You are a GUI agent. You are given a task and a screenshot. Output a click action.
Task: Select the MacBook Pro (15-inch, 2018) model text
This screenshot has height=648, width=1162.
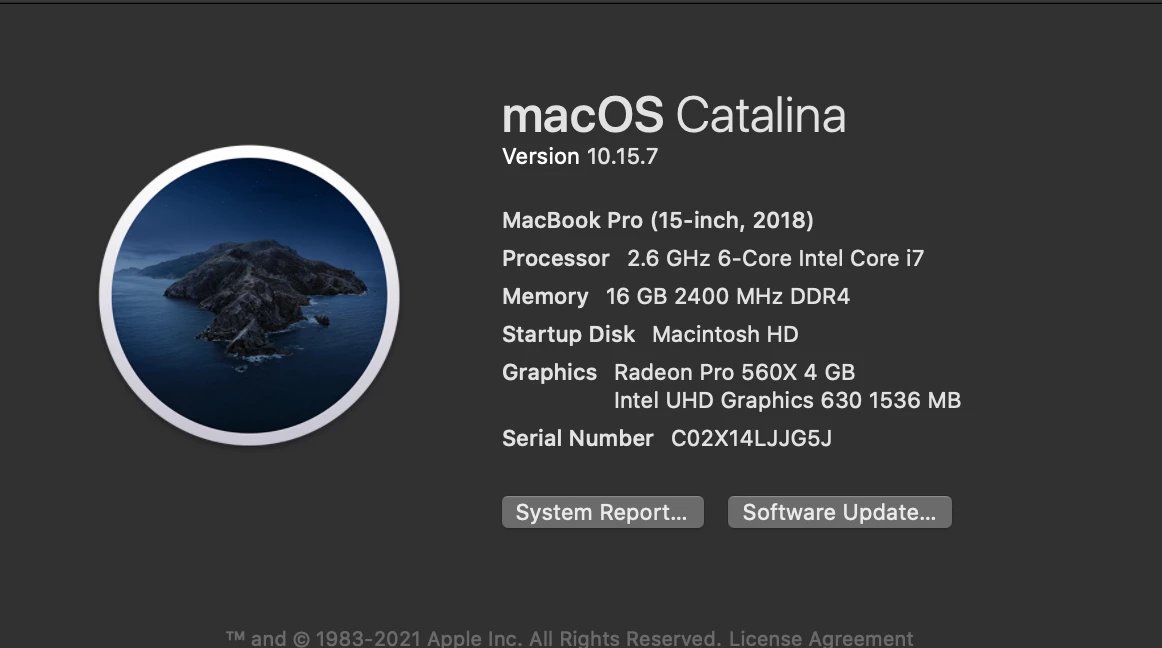[x=657, y=220]
